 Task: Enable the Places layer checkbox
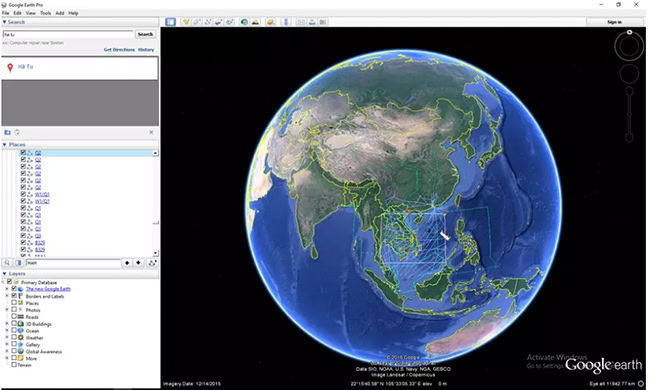click(14, 303)
